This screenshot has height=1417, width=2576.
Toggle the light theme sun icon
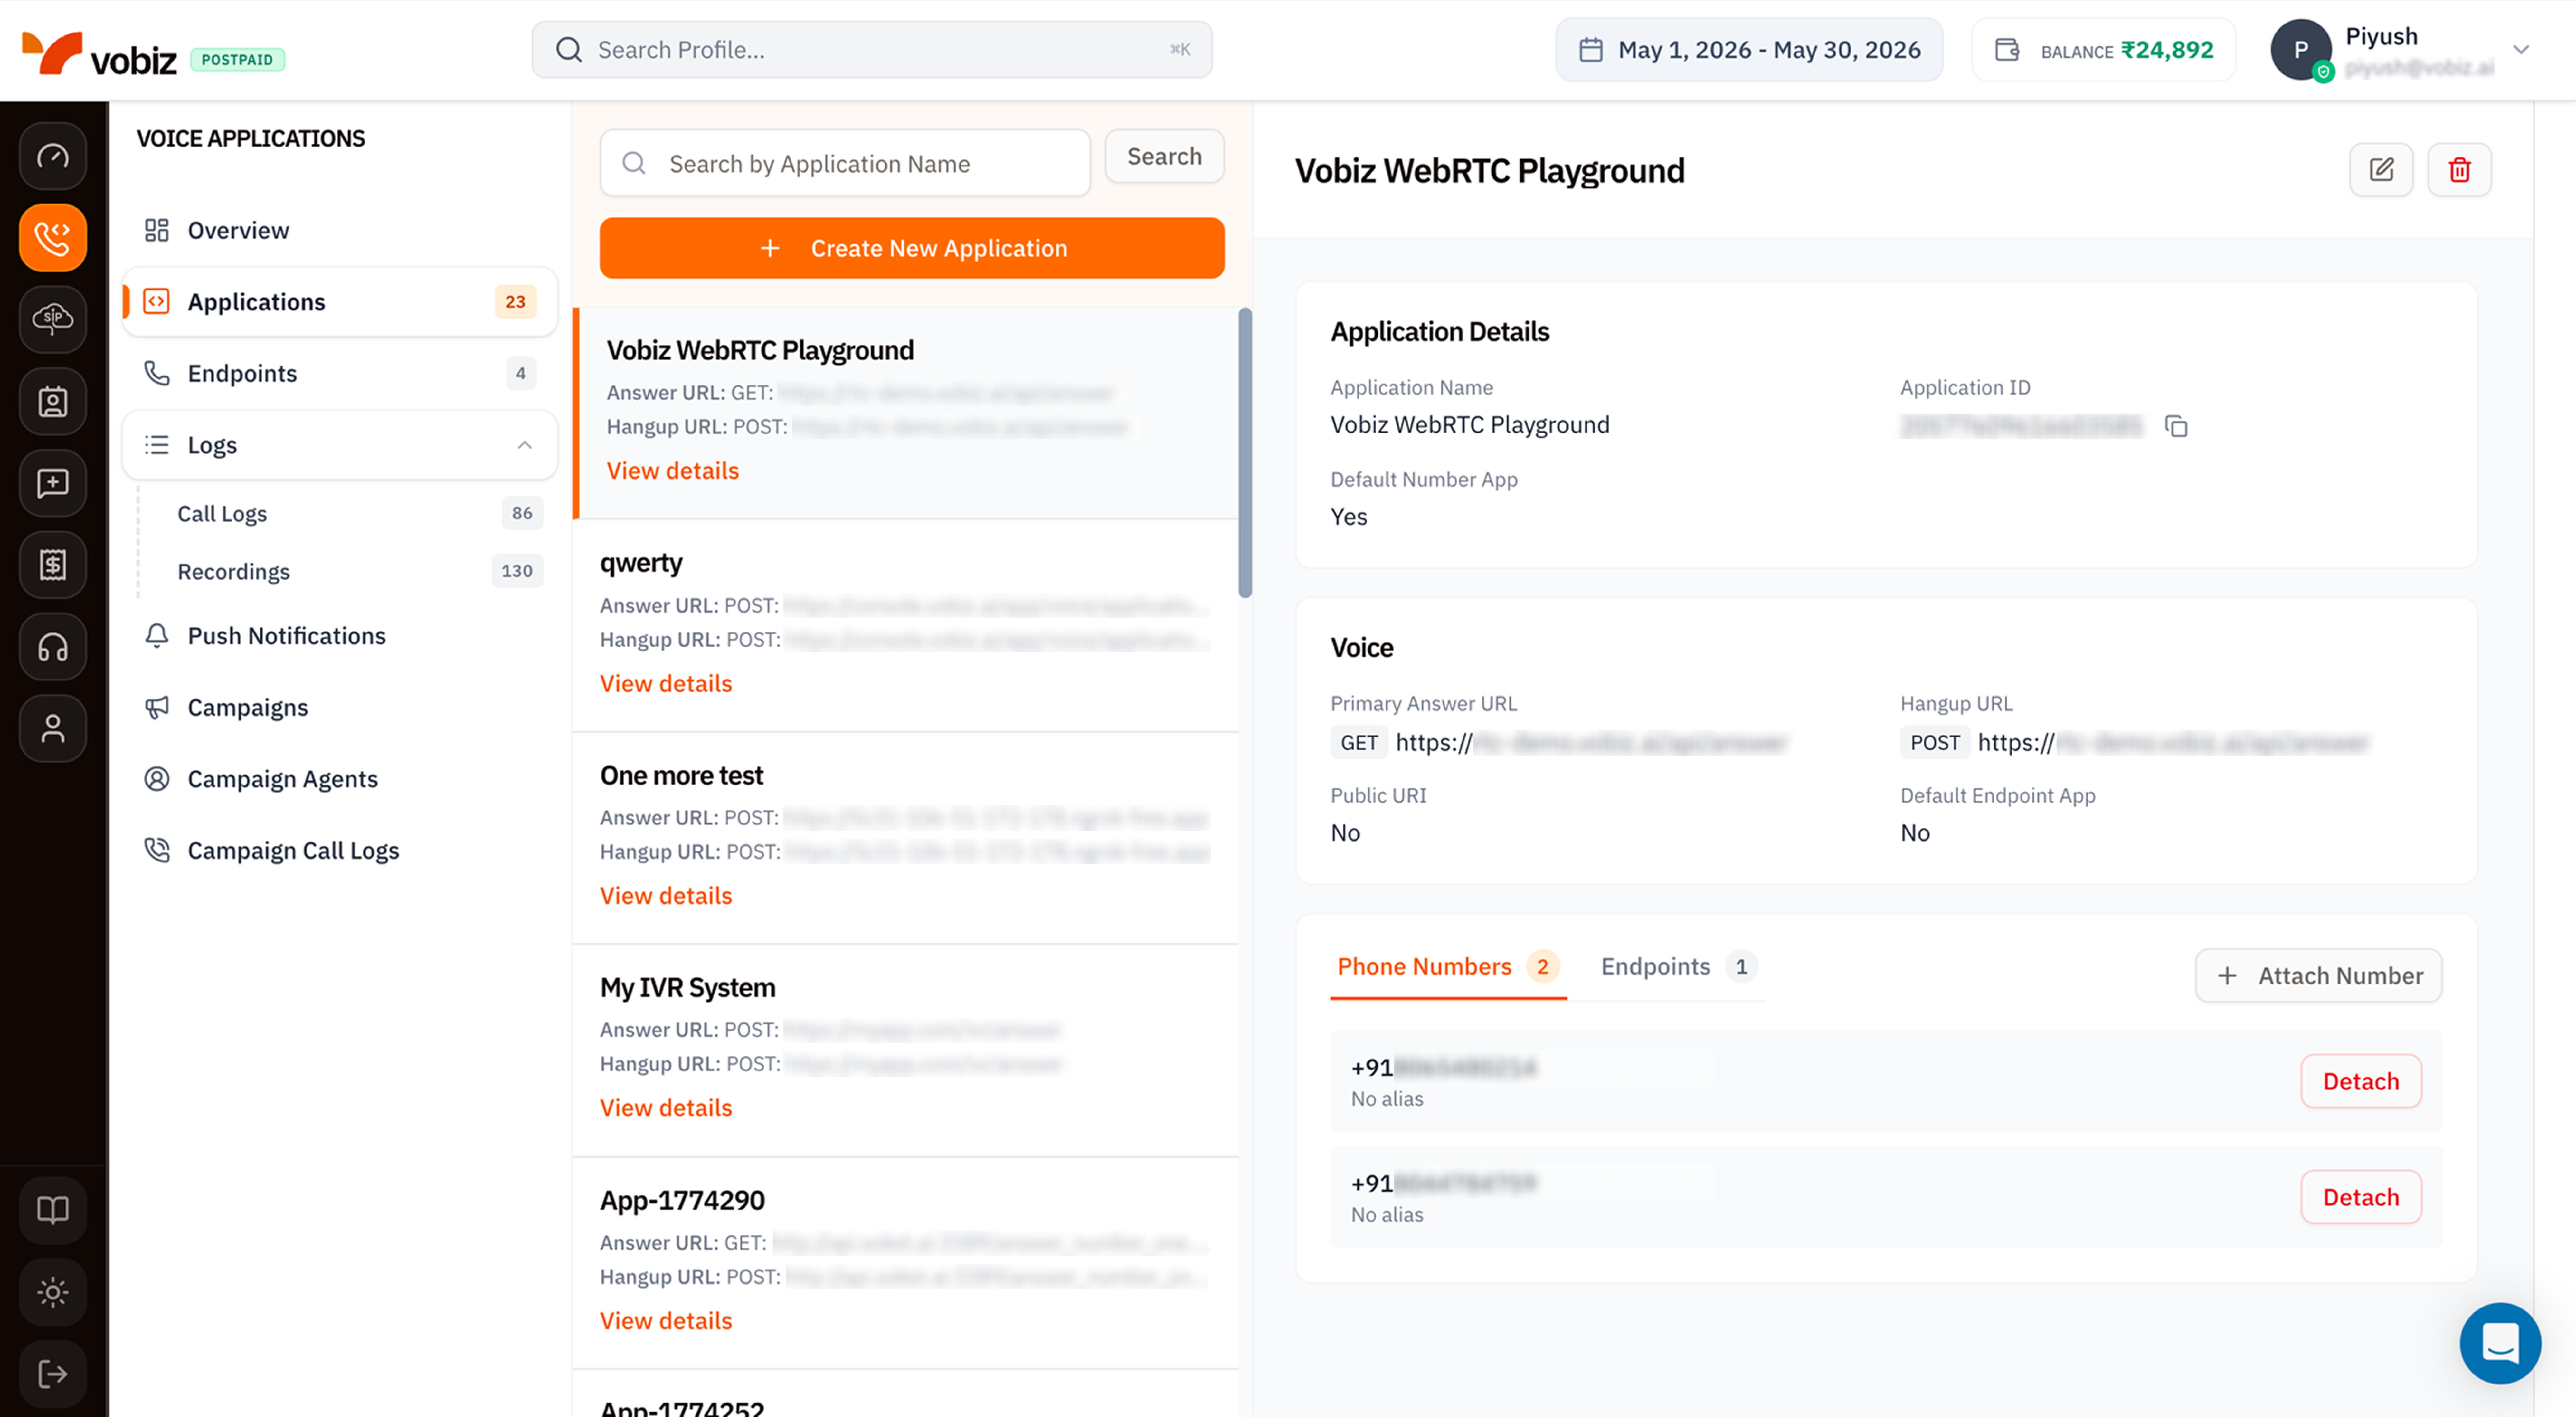point(53,1292)
